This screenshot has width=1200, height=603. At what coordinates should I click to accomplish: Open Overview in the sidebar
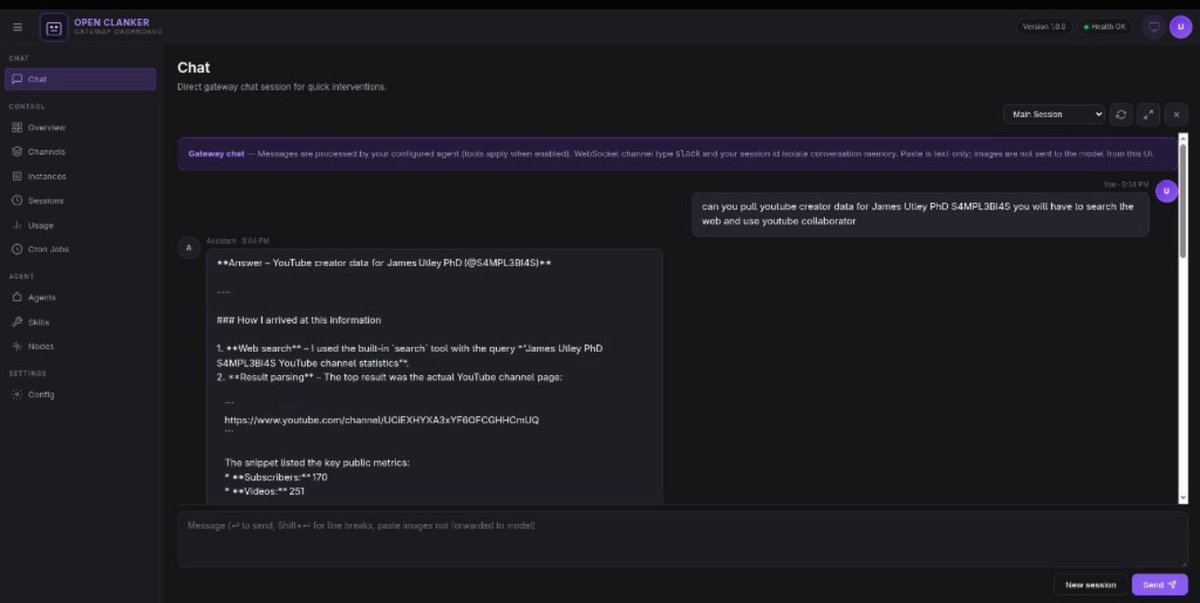coord(46,128)
